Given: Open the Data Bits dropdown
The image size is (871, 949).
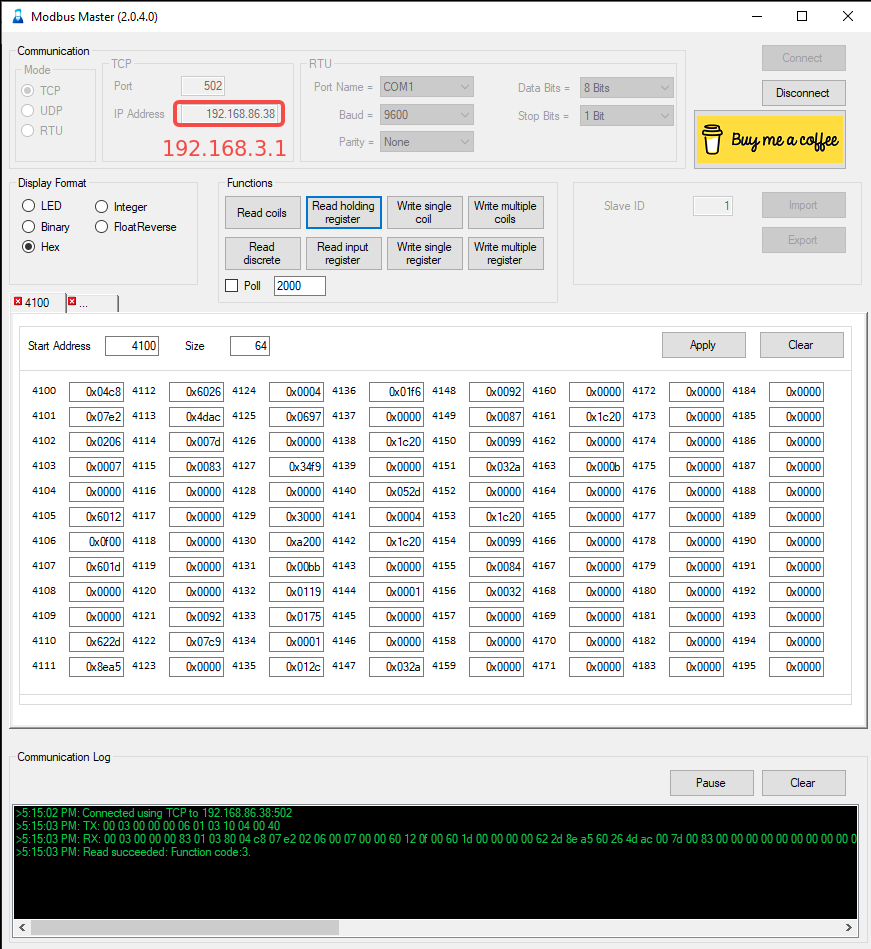Looking at the screenshot, I should pos(626,88).
